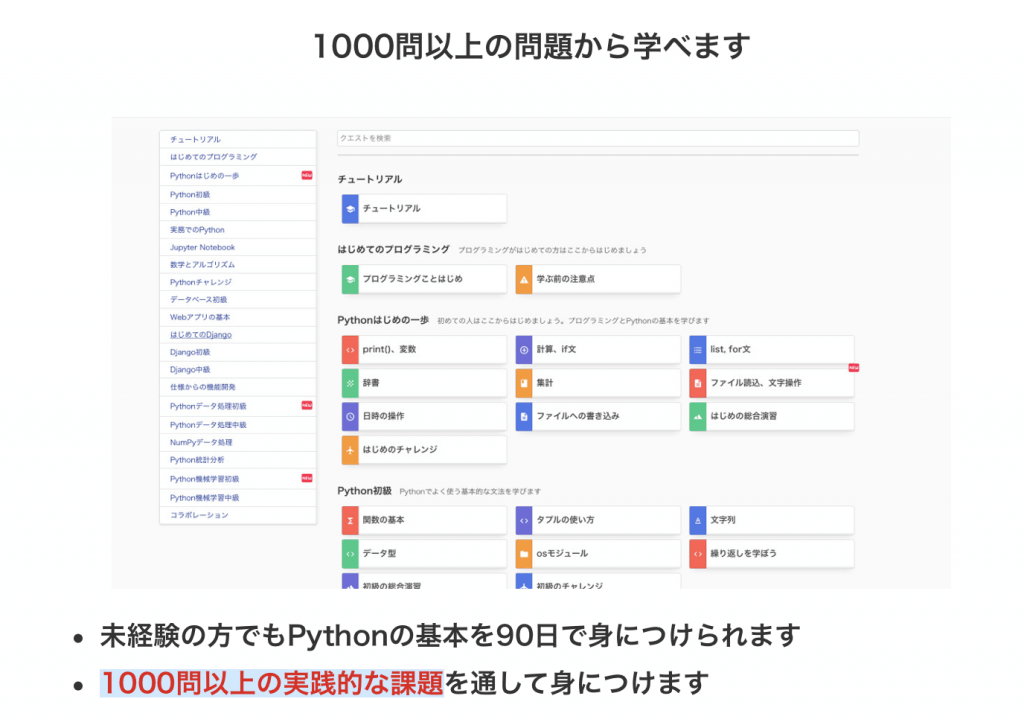Select Python中級 in the sidebar
The width and height of the screenshot is (1024, 725).
pos(190,212)
